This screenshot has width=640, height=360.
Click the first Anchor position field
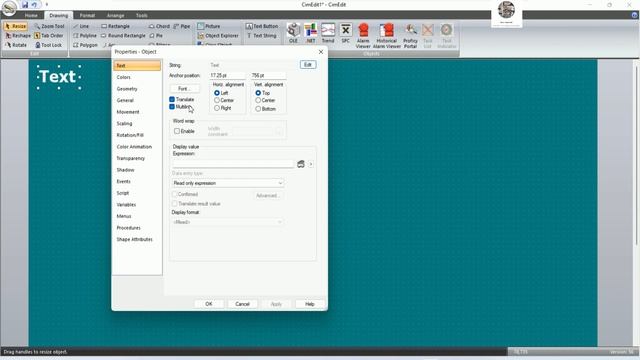point(227,76)
